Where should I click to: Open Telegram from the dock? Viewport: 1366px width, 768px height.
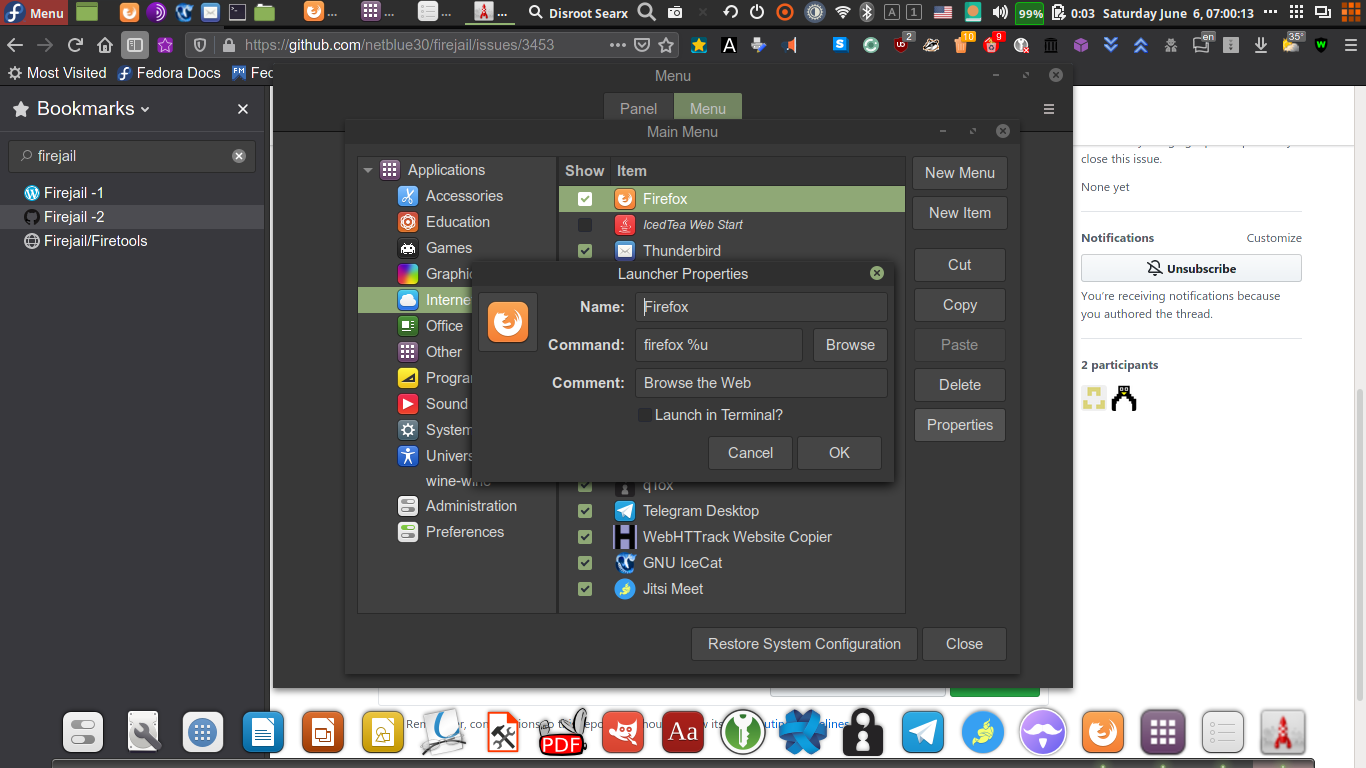[922, 733]
